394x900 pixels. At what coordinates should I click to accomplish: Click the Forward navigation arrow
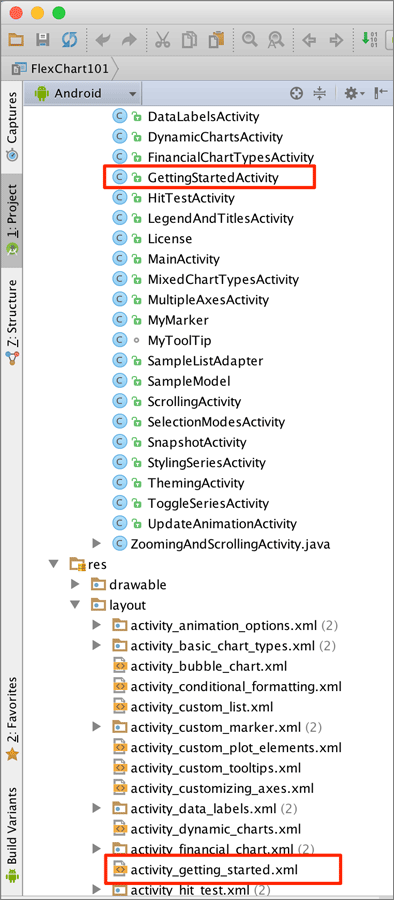336,40
